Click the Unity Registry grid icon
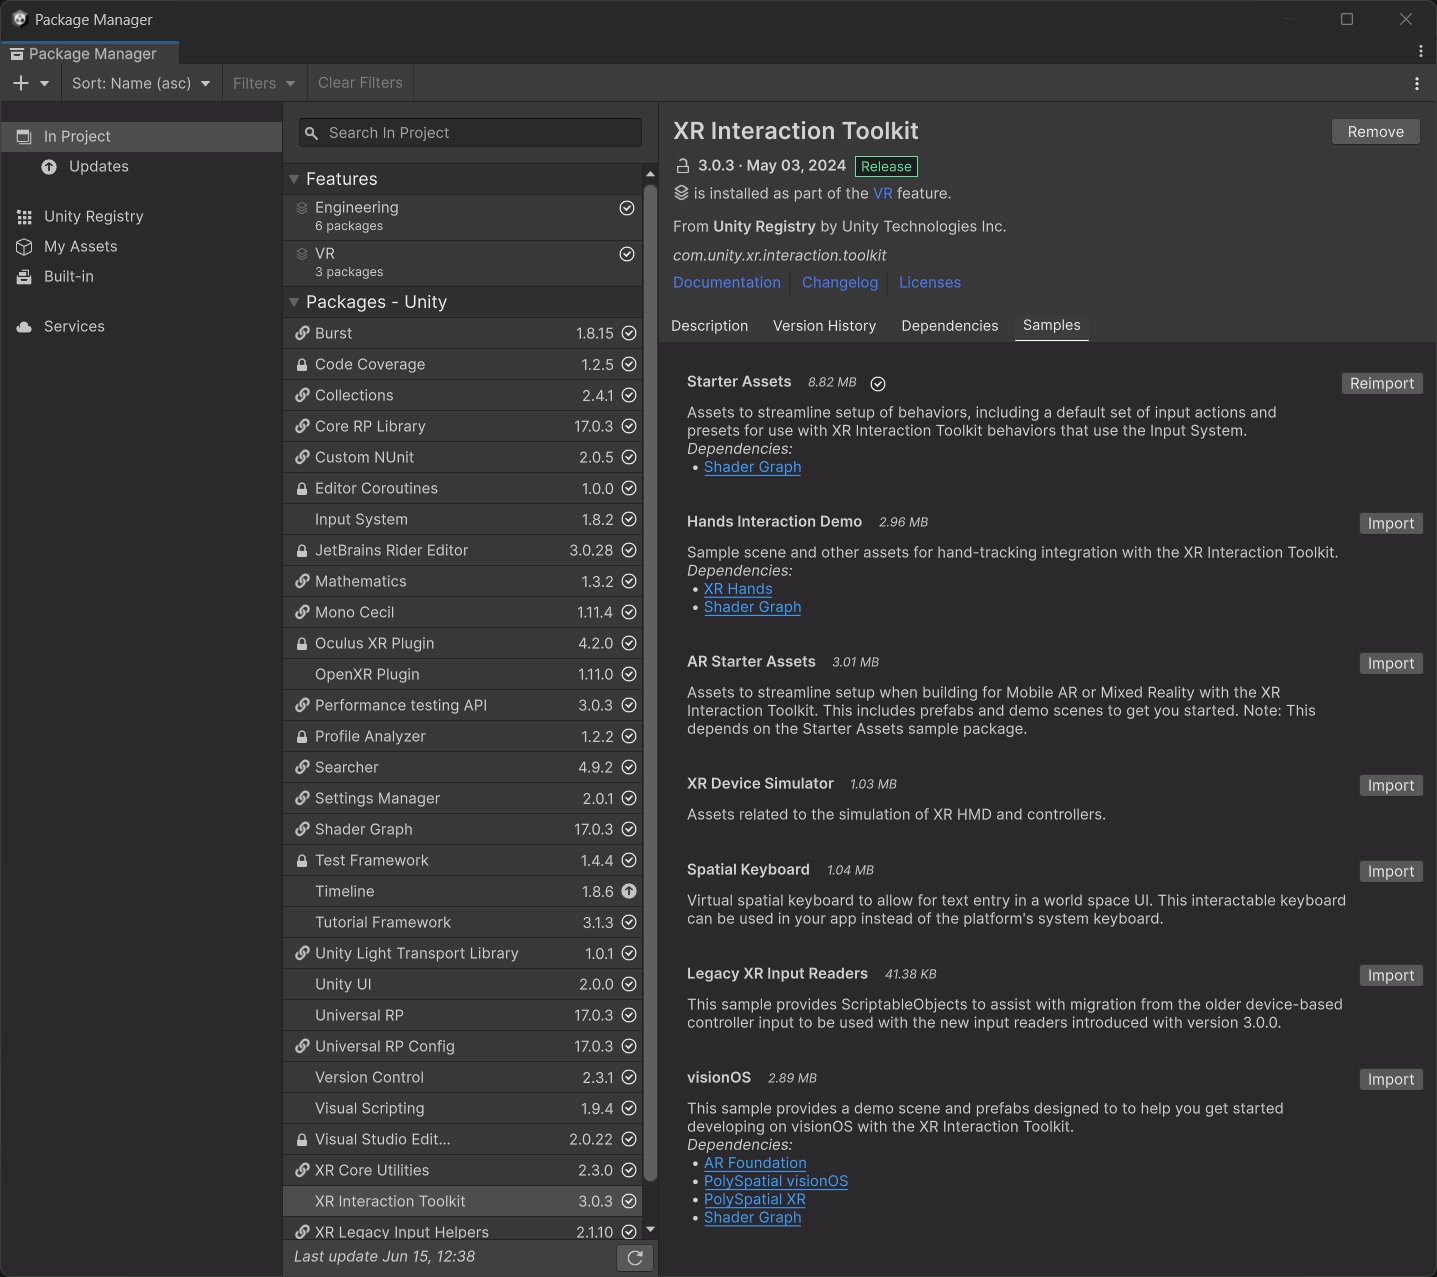 click(24, 217)
